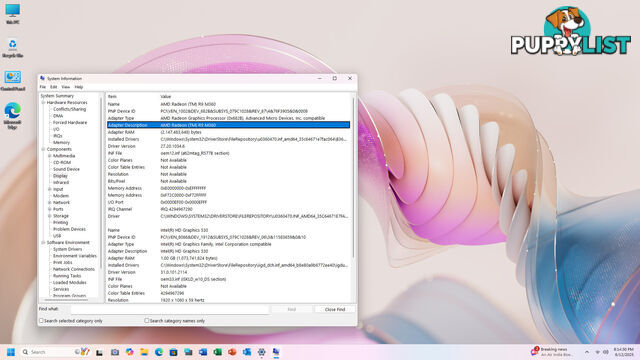Collapse Components tree node
Screen dimensions: 640x360
(43, 149)
